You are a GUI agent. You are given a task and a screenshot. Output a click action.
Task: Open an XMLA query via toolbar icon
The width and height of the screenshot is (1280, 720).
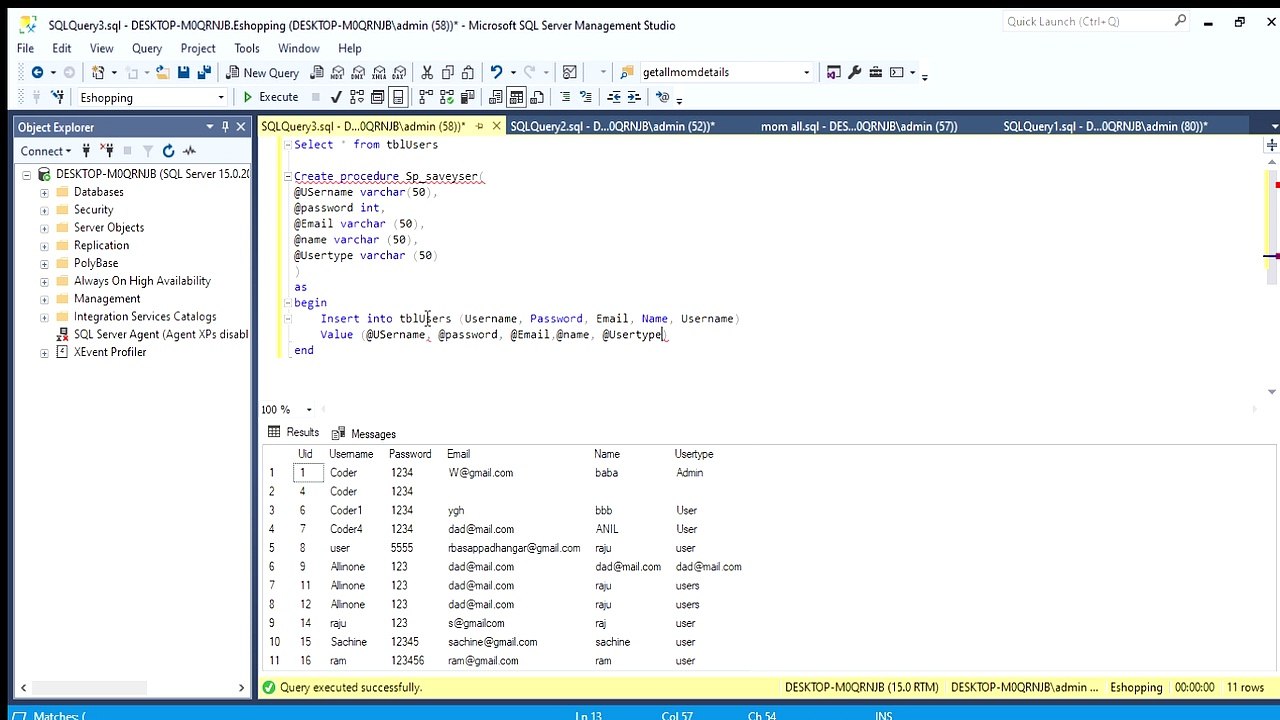click(379, 72)
